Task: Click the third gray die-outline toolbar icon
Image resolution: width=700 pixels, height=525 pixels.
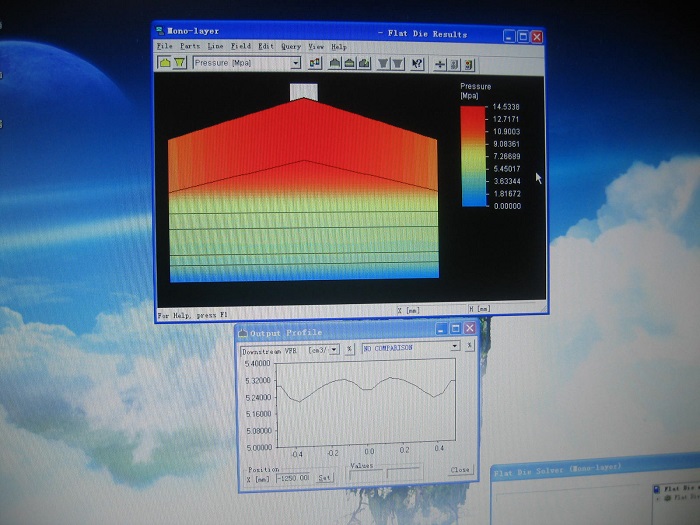Action: point(364,64)
